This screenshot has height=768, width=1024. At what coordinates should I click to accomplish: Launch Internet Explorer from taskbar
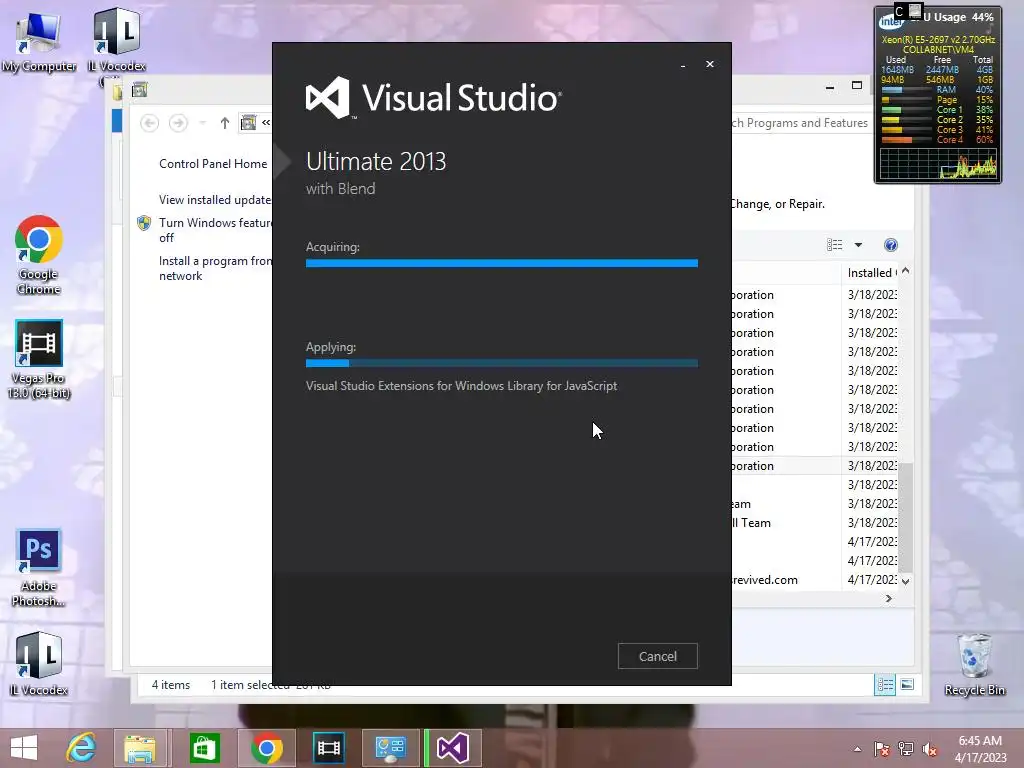[x=82, y=748]
